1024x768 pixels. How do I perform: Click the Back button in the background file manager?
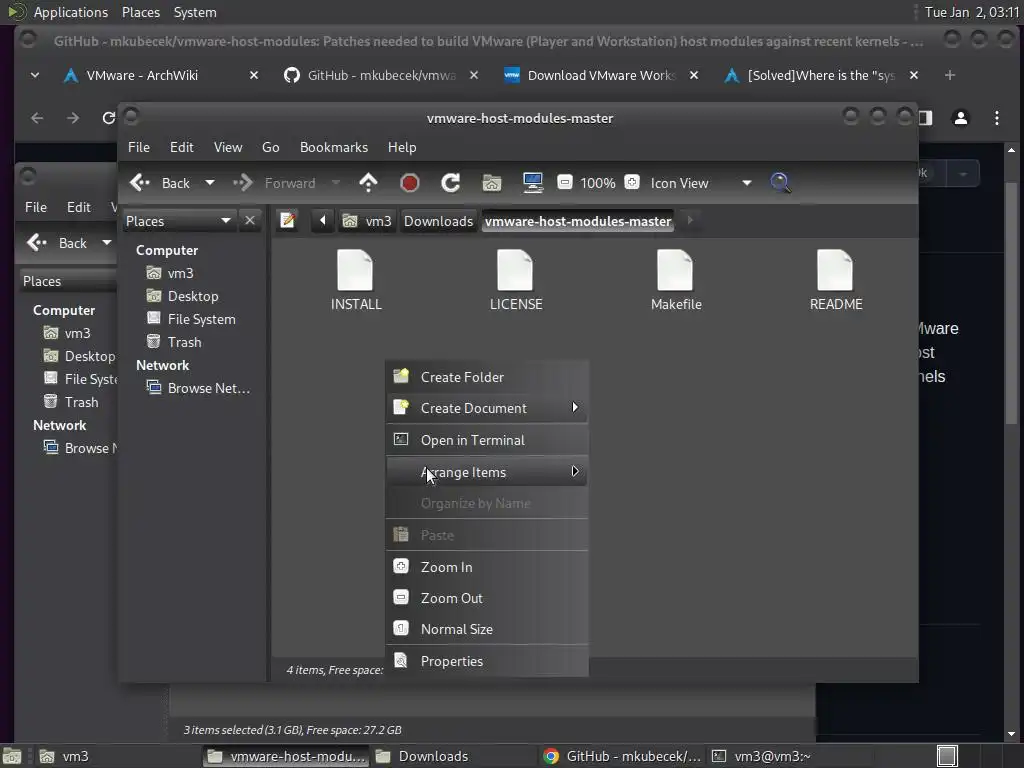(x=57, y=243)
